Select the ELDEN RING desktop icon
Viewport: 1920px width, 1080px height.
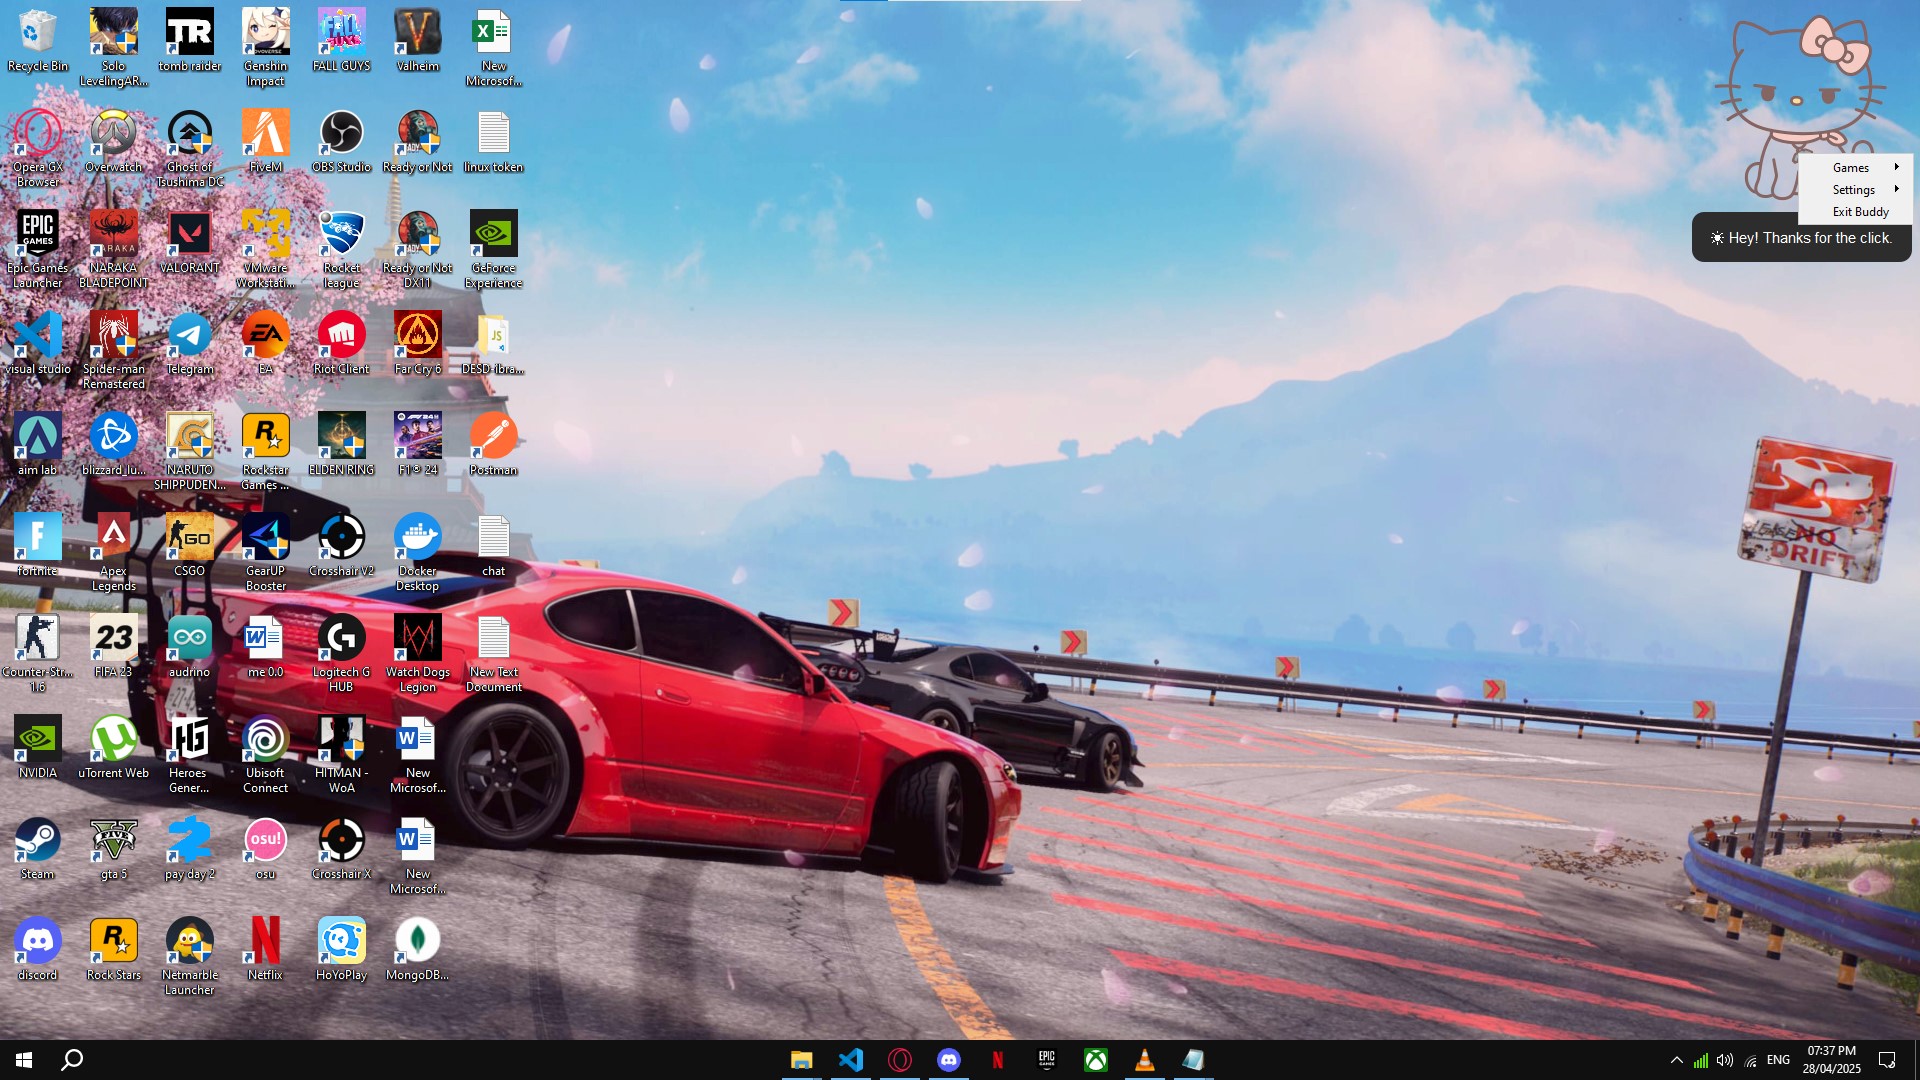pos(341,445)
